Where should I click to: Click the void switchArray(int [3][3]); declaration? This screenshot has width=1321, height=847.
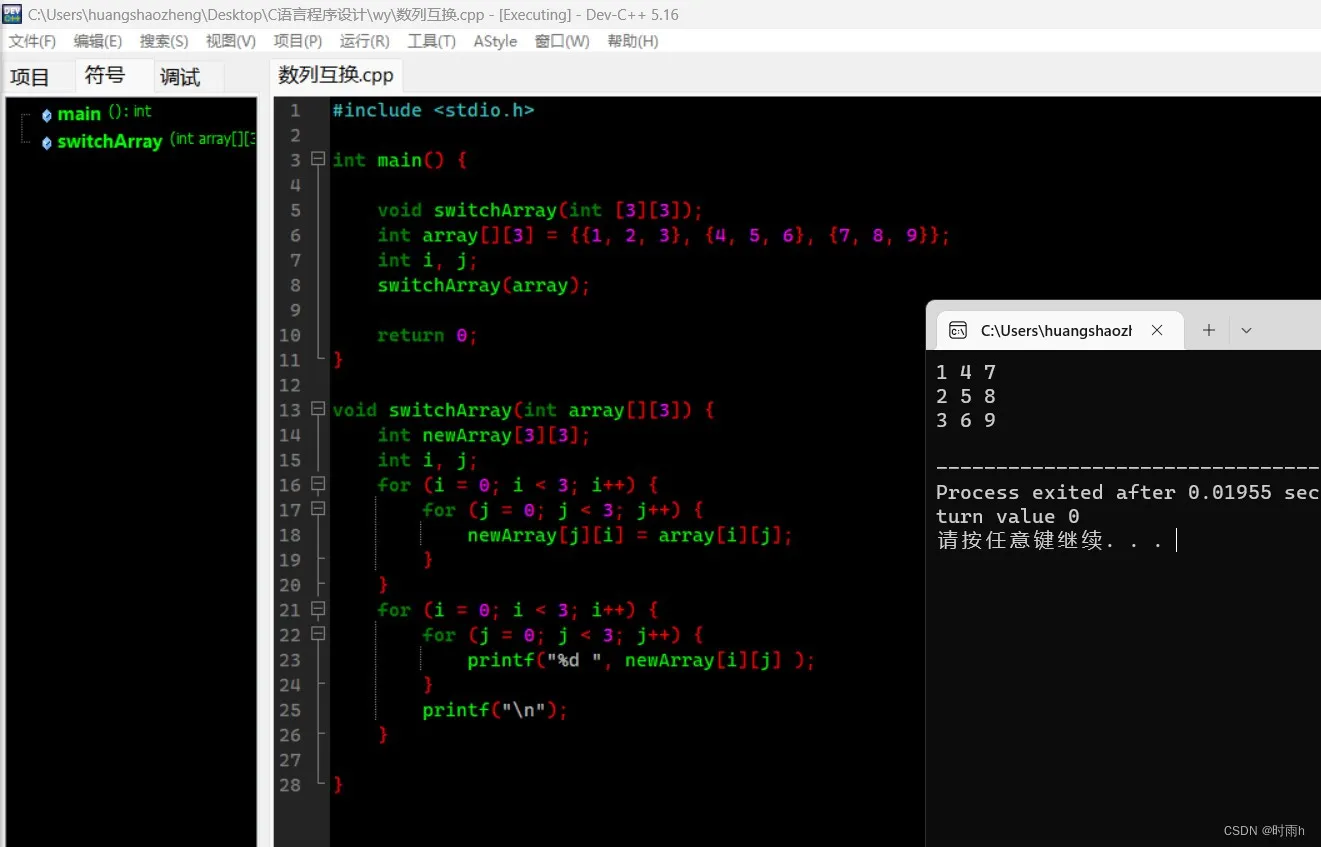pyautogui.click(x=540, y=210)
